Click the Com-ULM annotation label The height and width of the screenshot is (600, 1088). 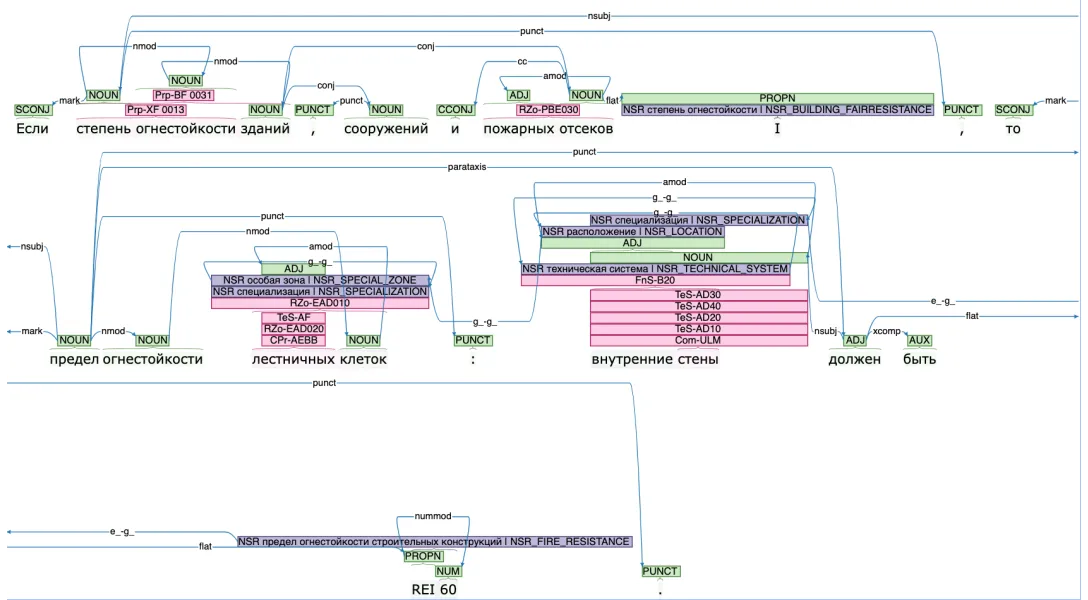pyautogui.click(x=698, y=340)
